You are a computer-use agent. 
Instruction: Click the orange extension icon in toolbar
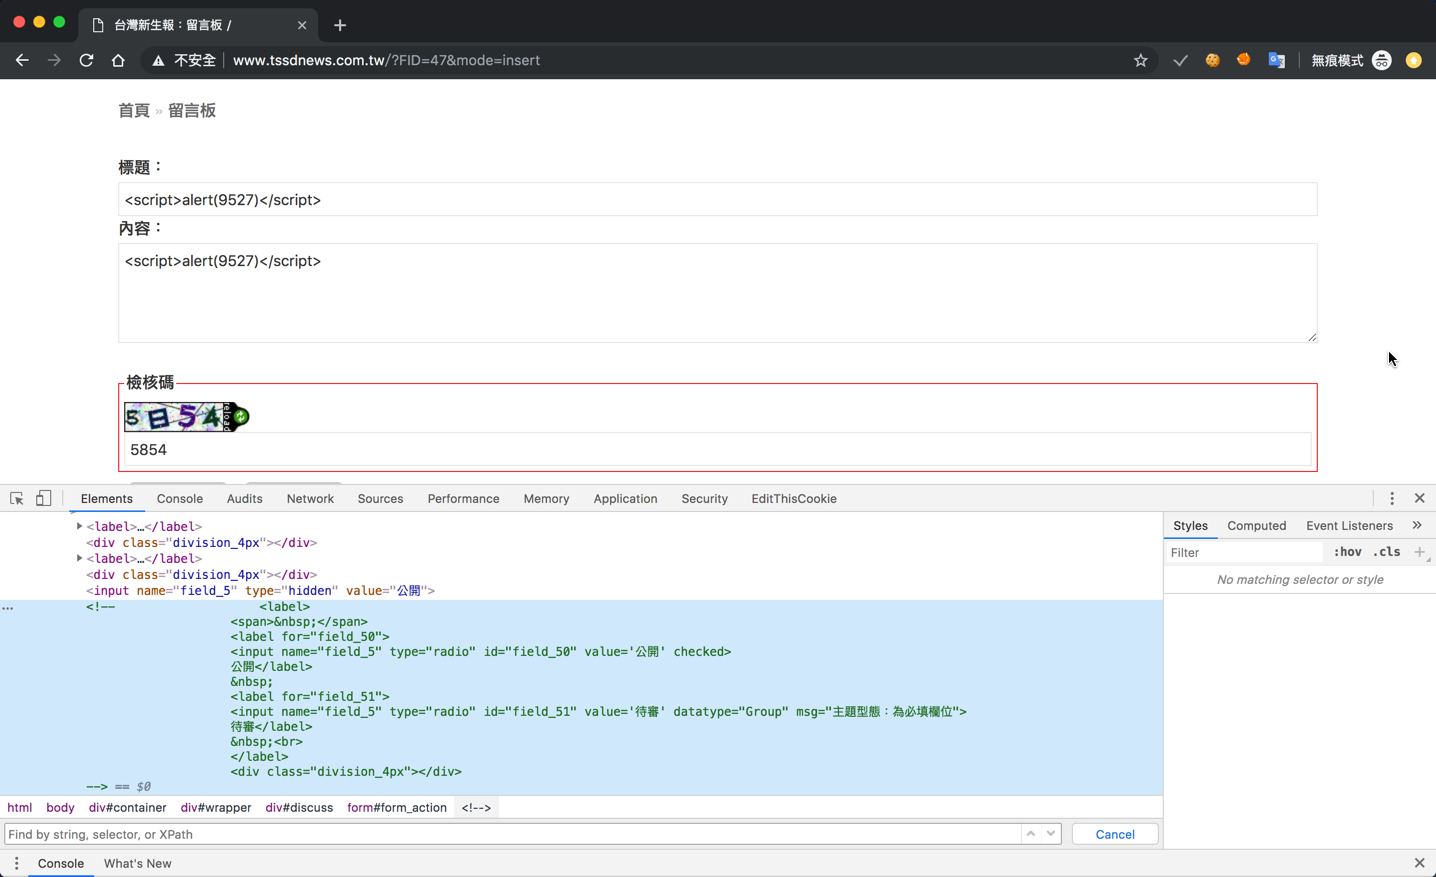coord(1244,60)
